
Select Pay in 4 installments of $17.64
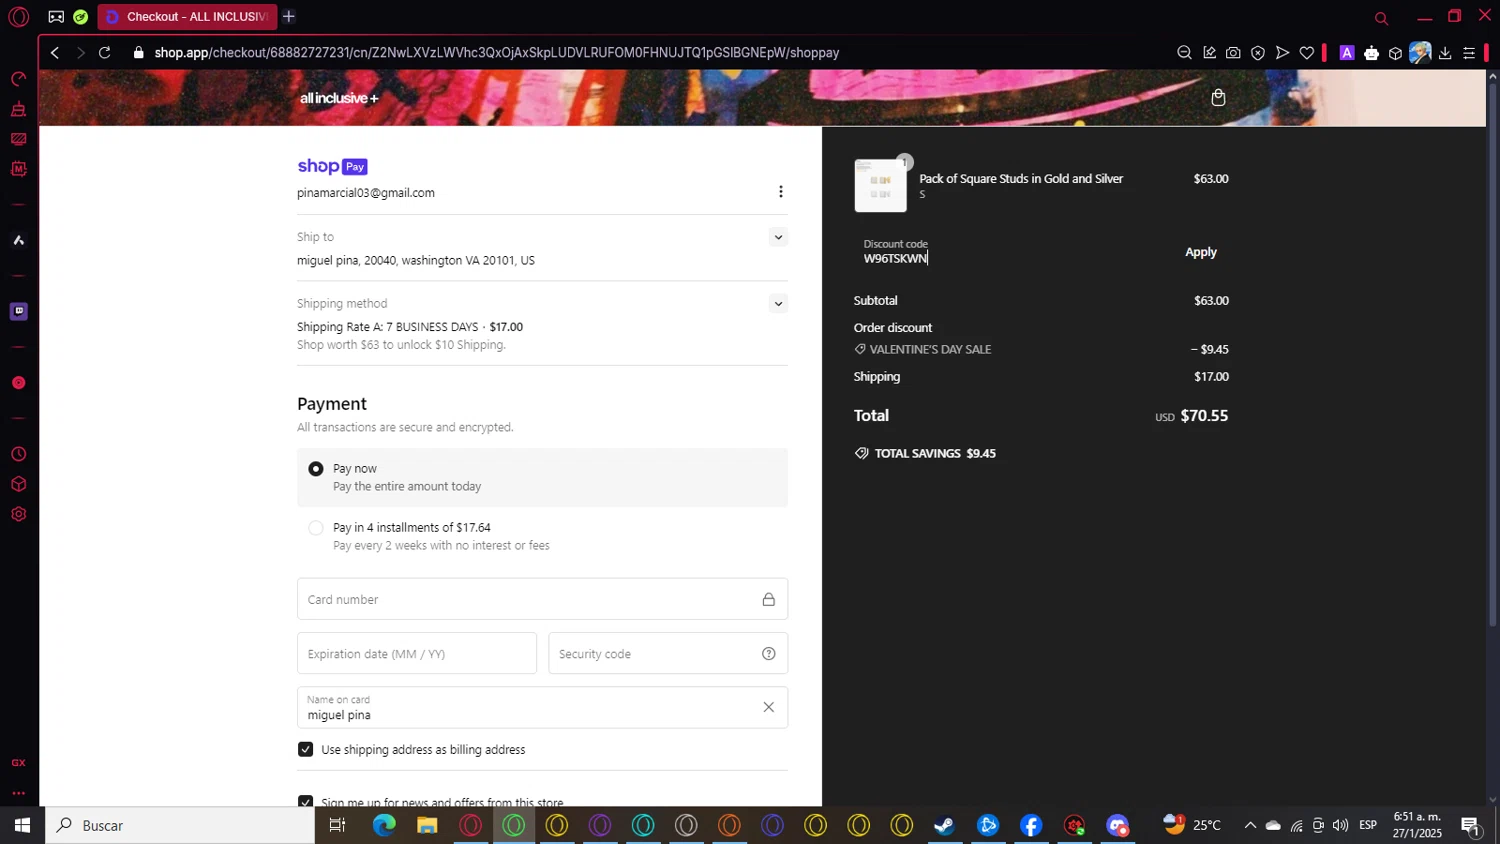tap(316, 528)
